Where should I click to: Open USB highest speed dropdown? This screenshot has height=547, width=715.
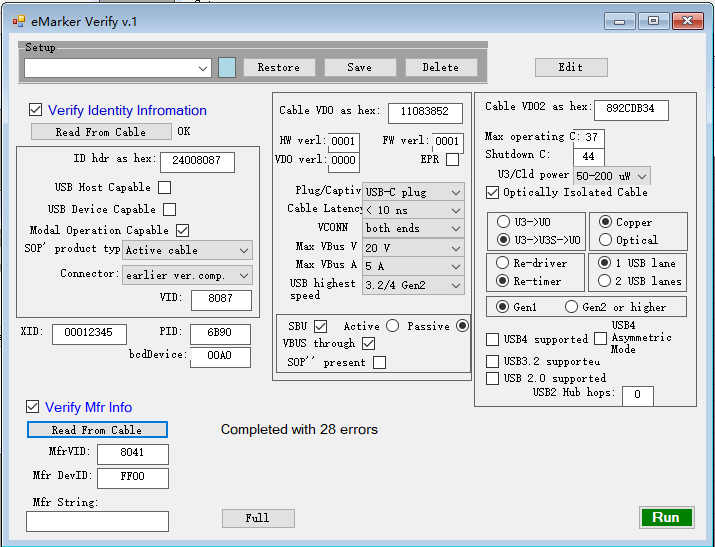pyautogui.click(x=413, y=285)
